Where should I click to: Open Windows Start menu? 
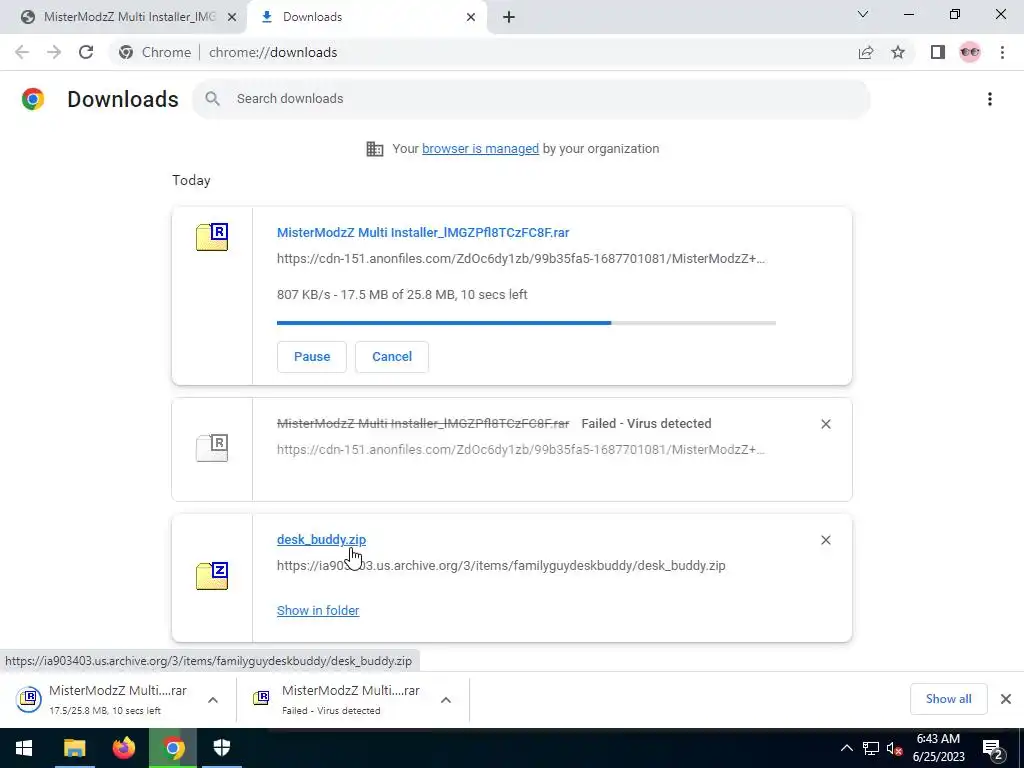click(x=24, y=748)
